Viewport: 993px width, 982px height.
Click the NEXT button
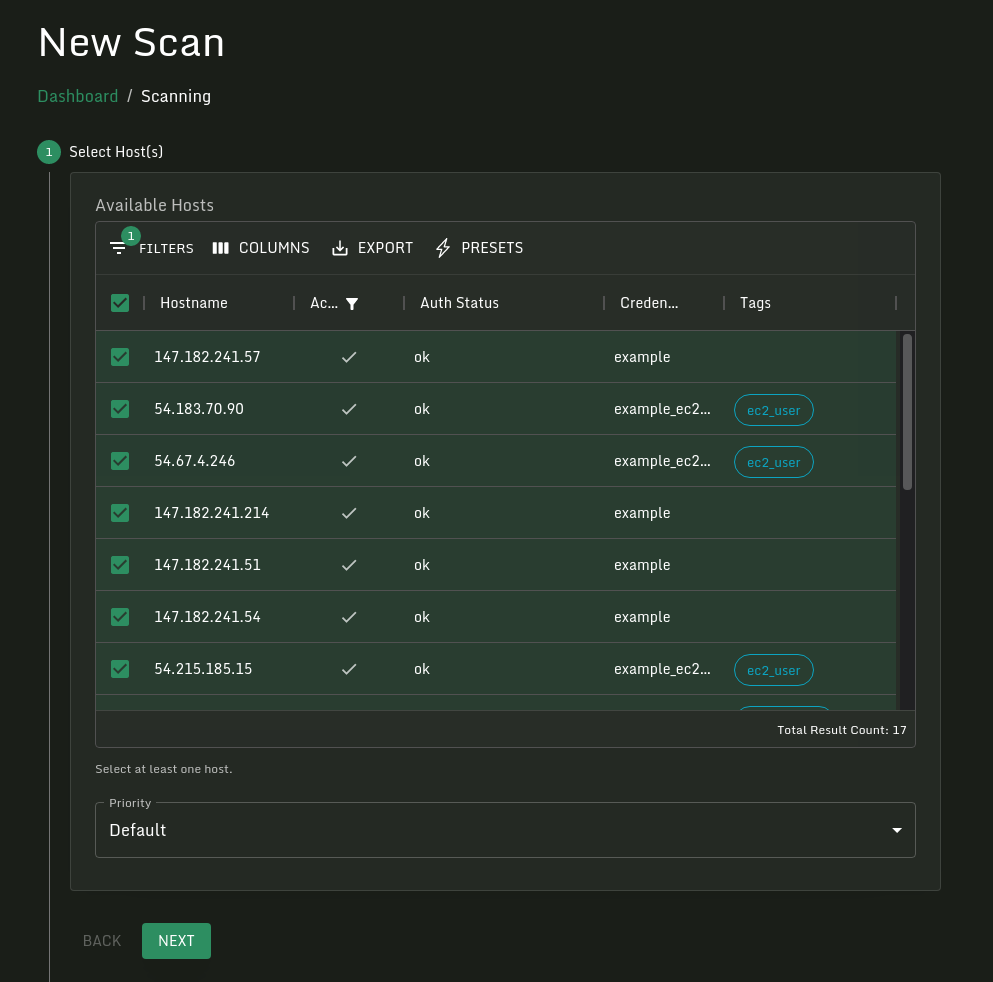pyautogui.click(x=176, y=941)
